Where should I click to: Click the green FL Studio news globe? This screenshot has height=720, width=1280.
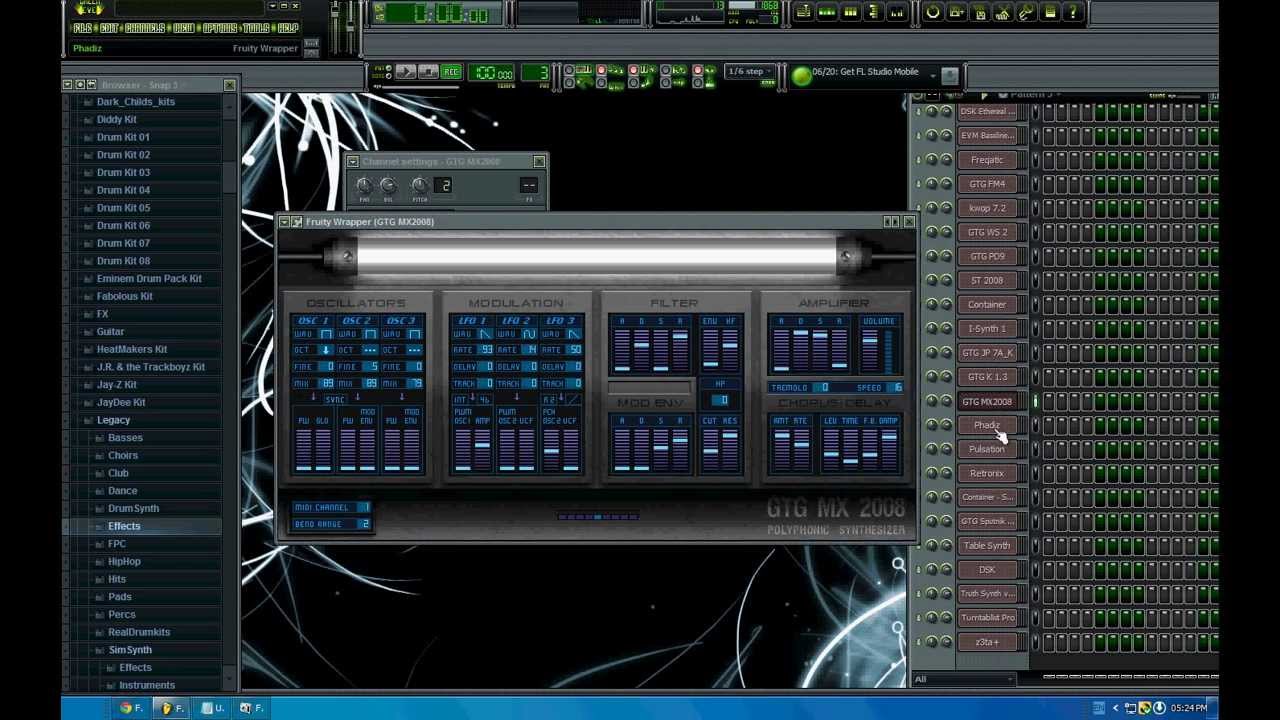click(800, 74)
